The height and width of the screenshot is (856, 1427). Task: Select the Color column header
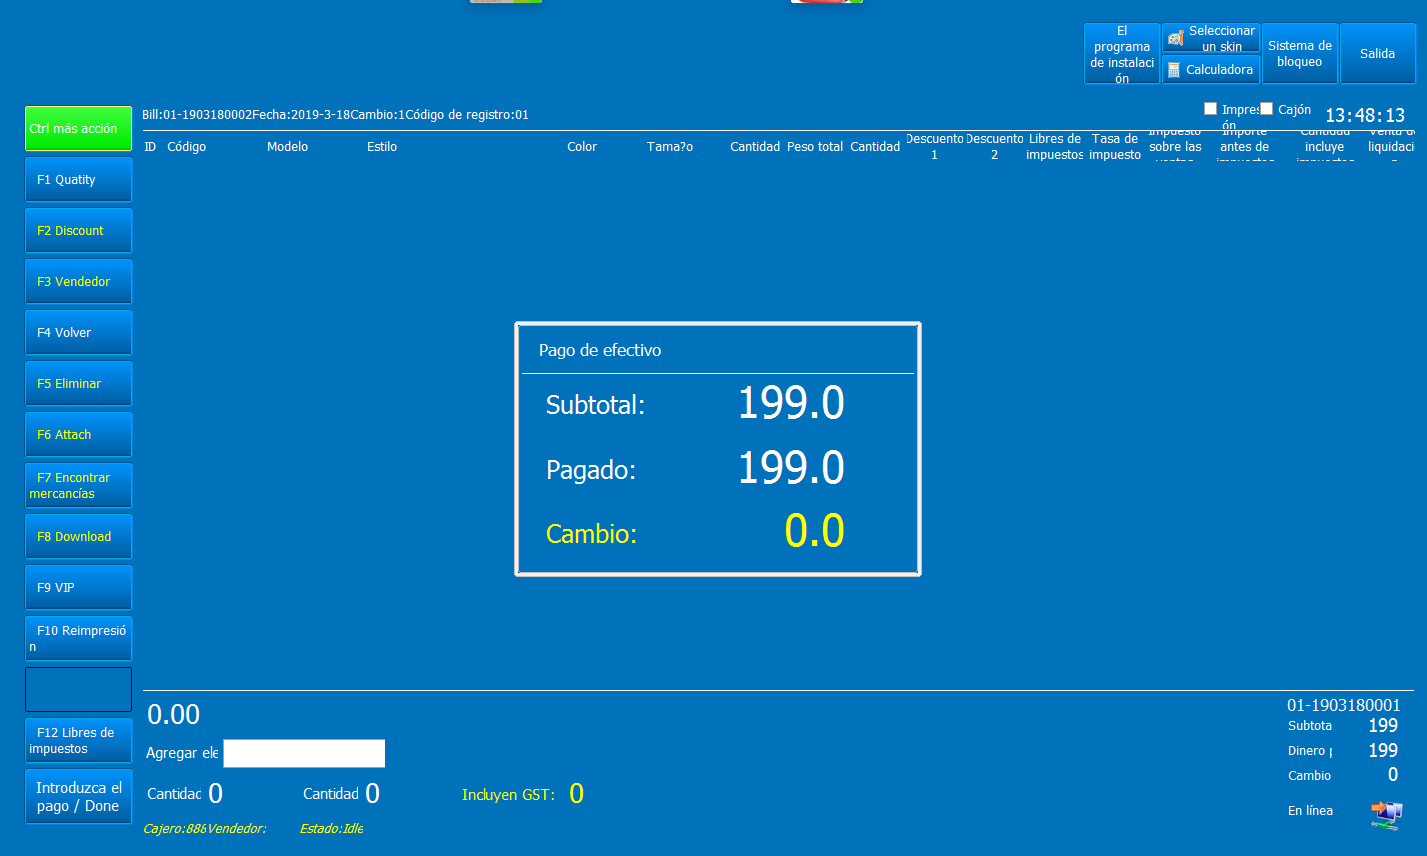[582, 147]
